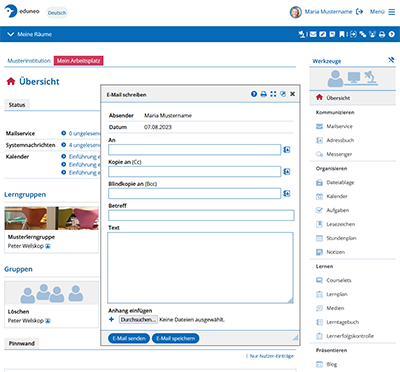Switch to the Musterinstitution tab
The width and height of the screenshot is (400, 372).
(x=29, y=61)
